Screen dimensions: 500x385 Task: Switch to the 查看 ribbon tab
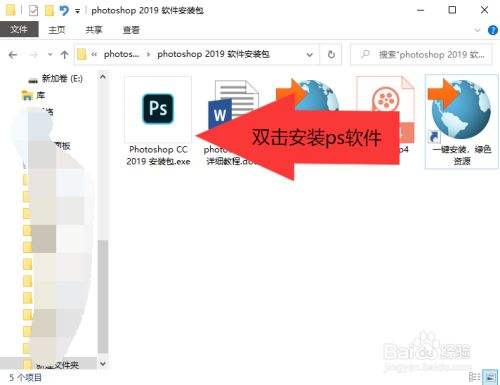click(131, 30)
